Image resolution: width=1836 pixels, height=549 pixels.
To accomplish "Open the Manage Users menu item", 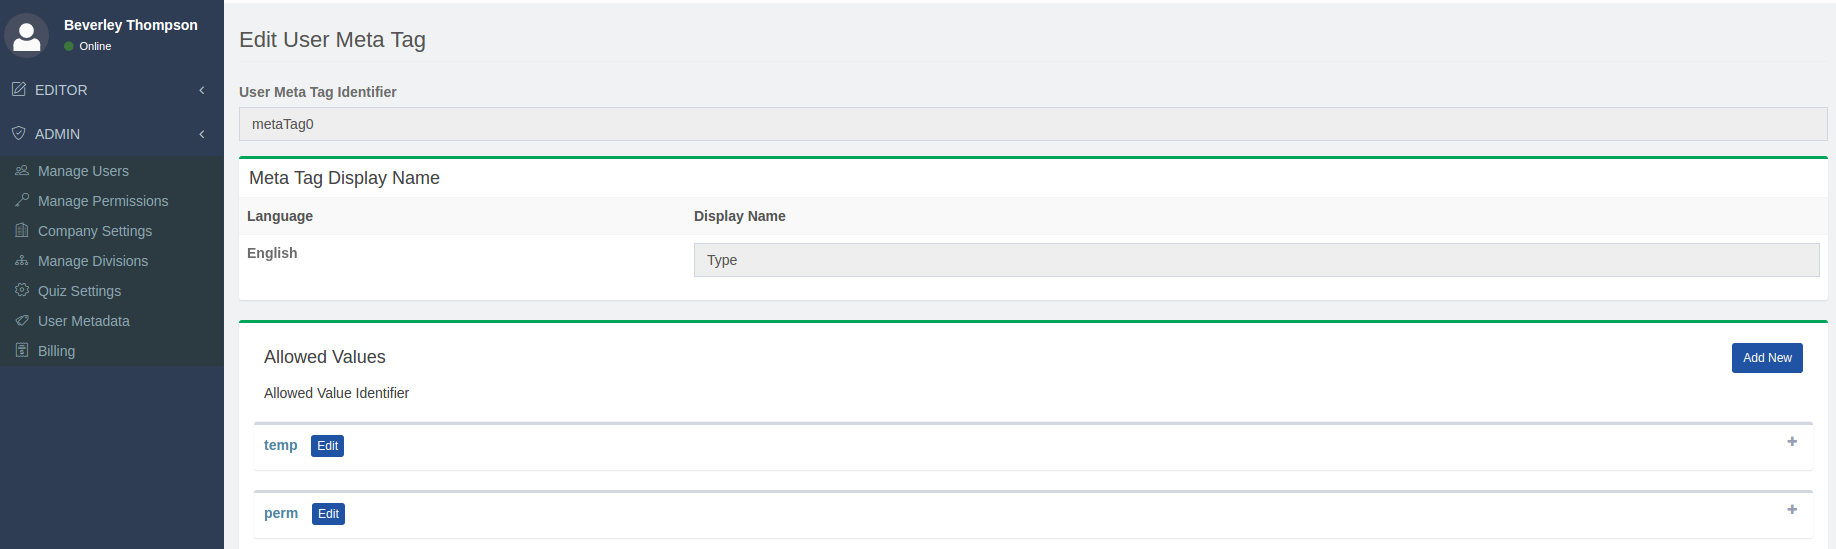I will click(83, 171).
